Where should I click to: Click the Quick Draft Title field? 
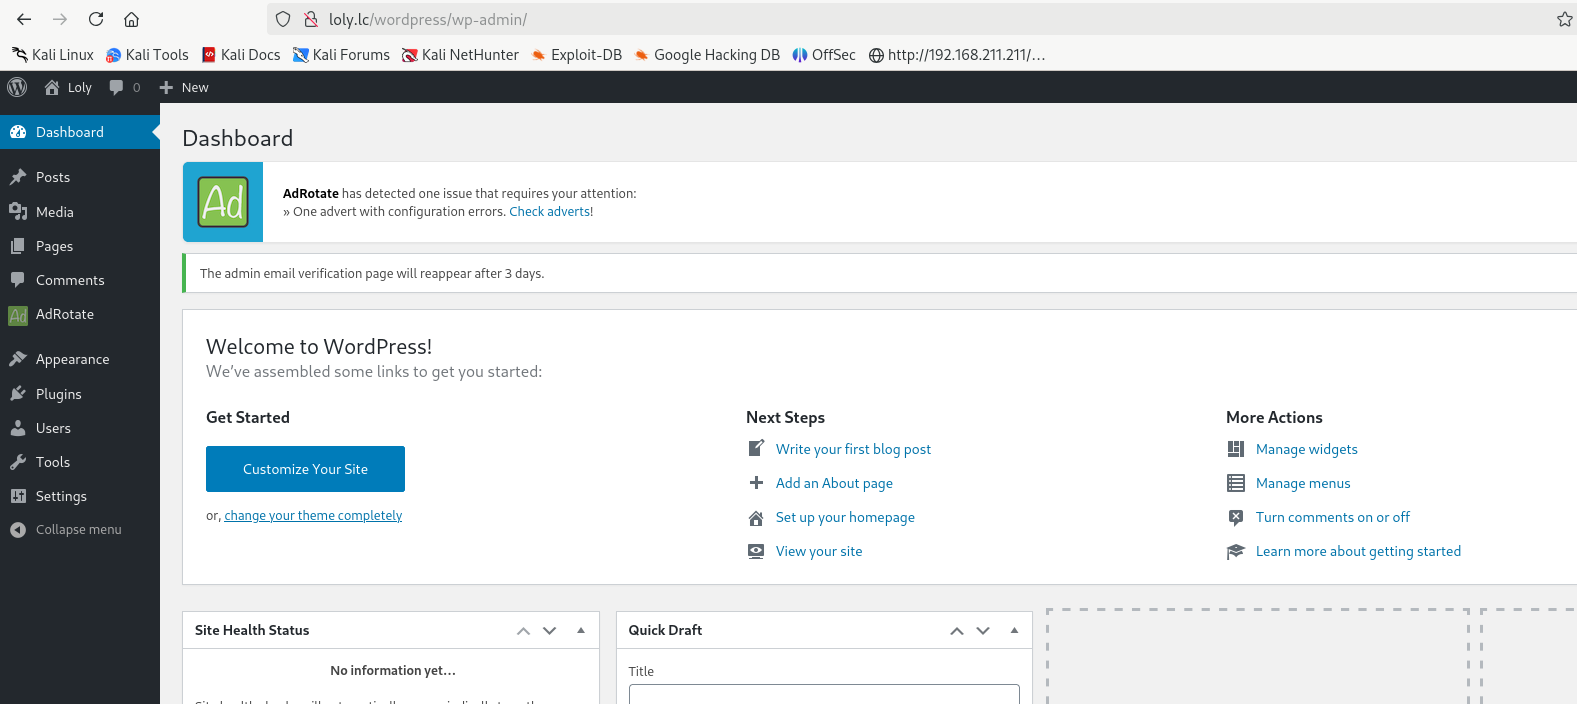coord(824,694)
